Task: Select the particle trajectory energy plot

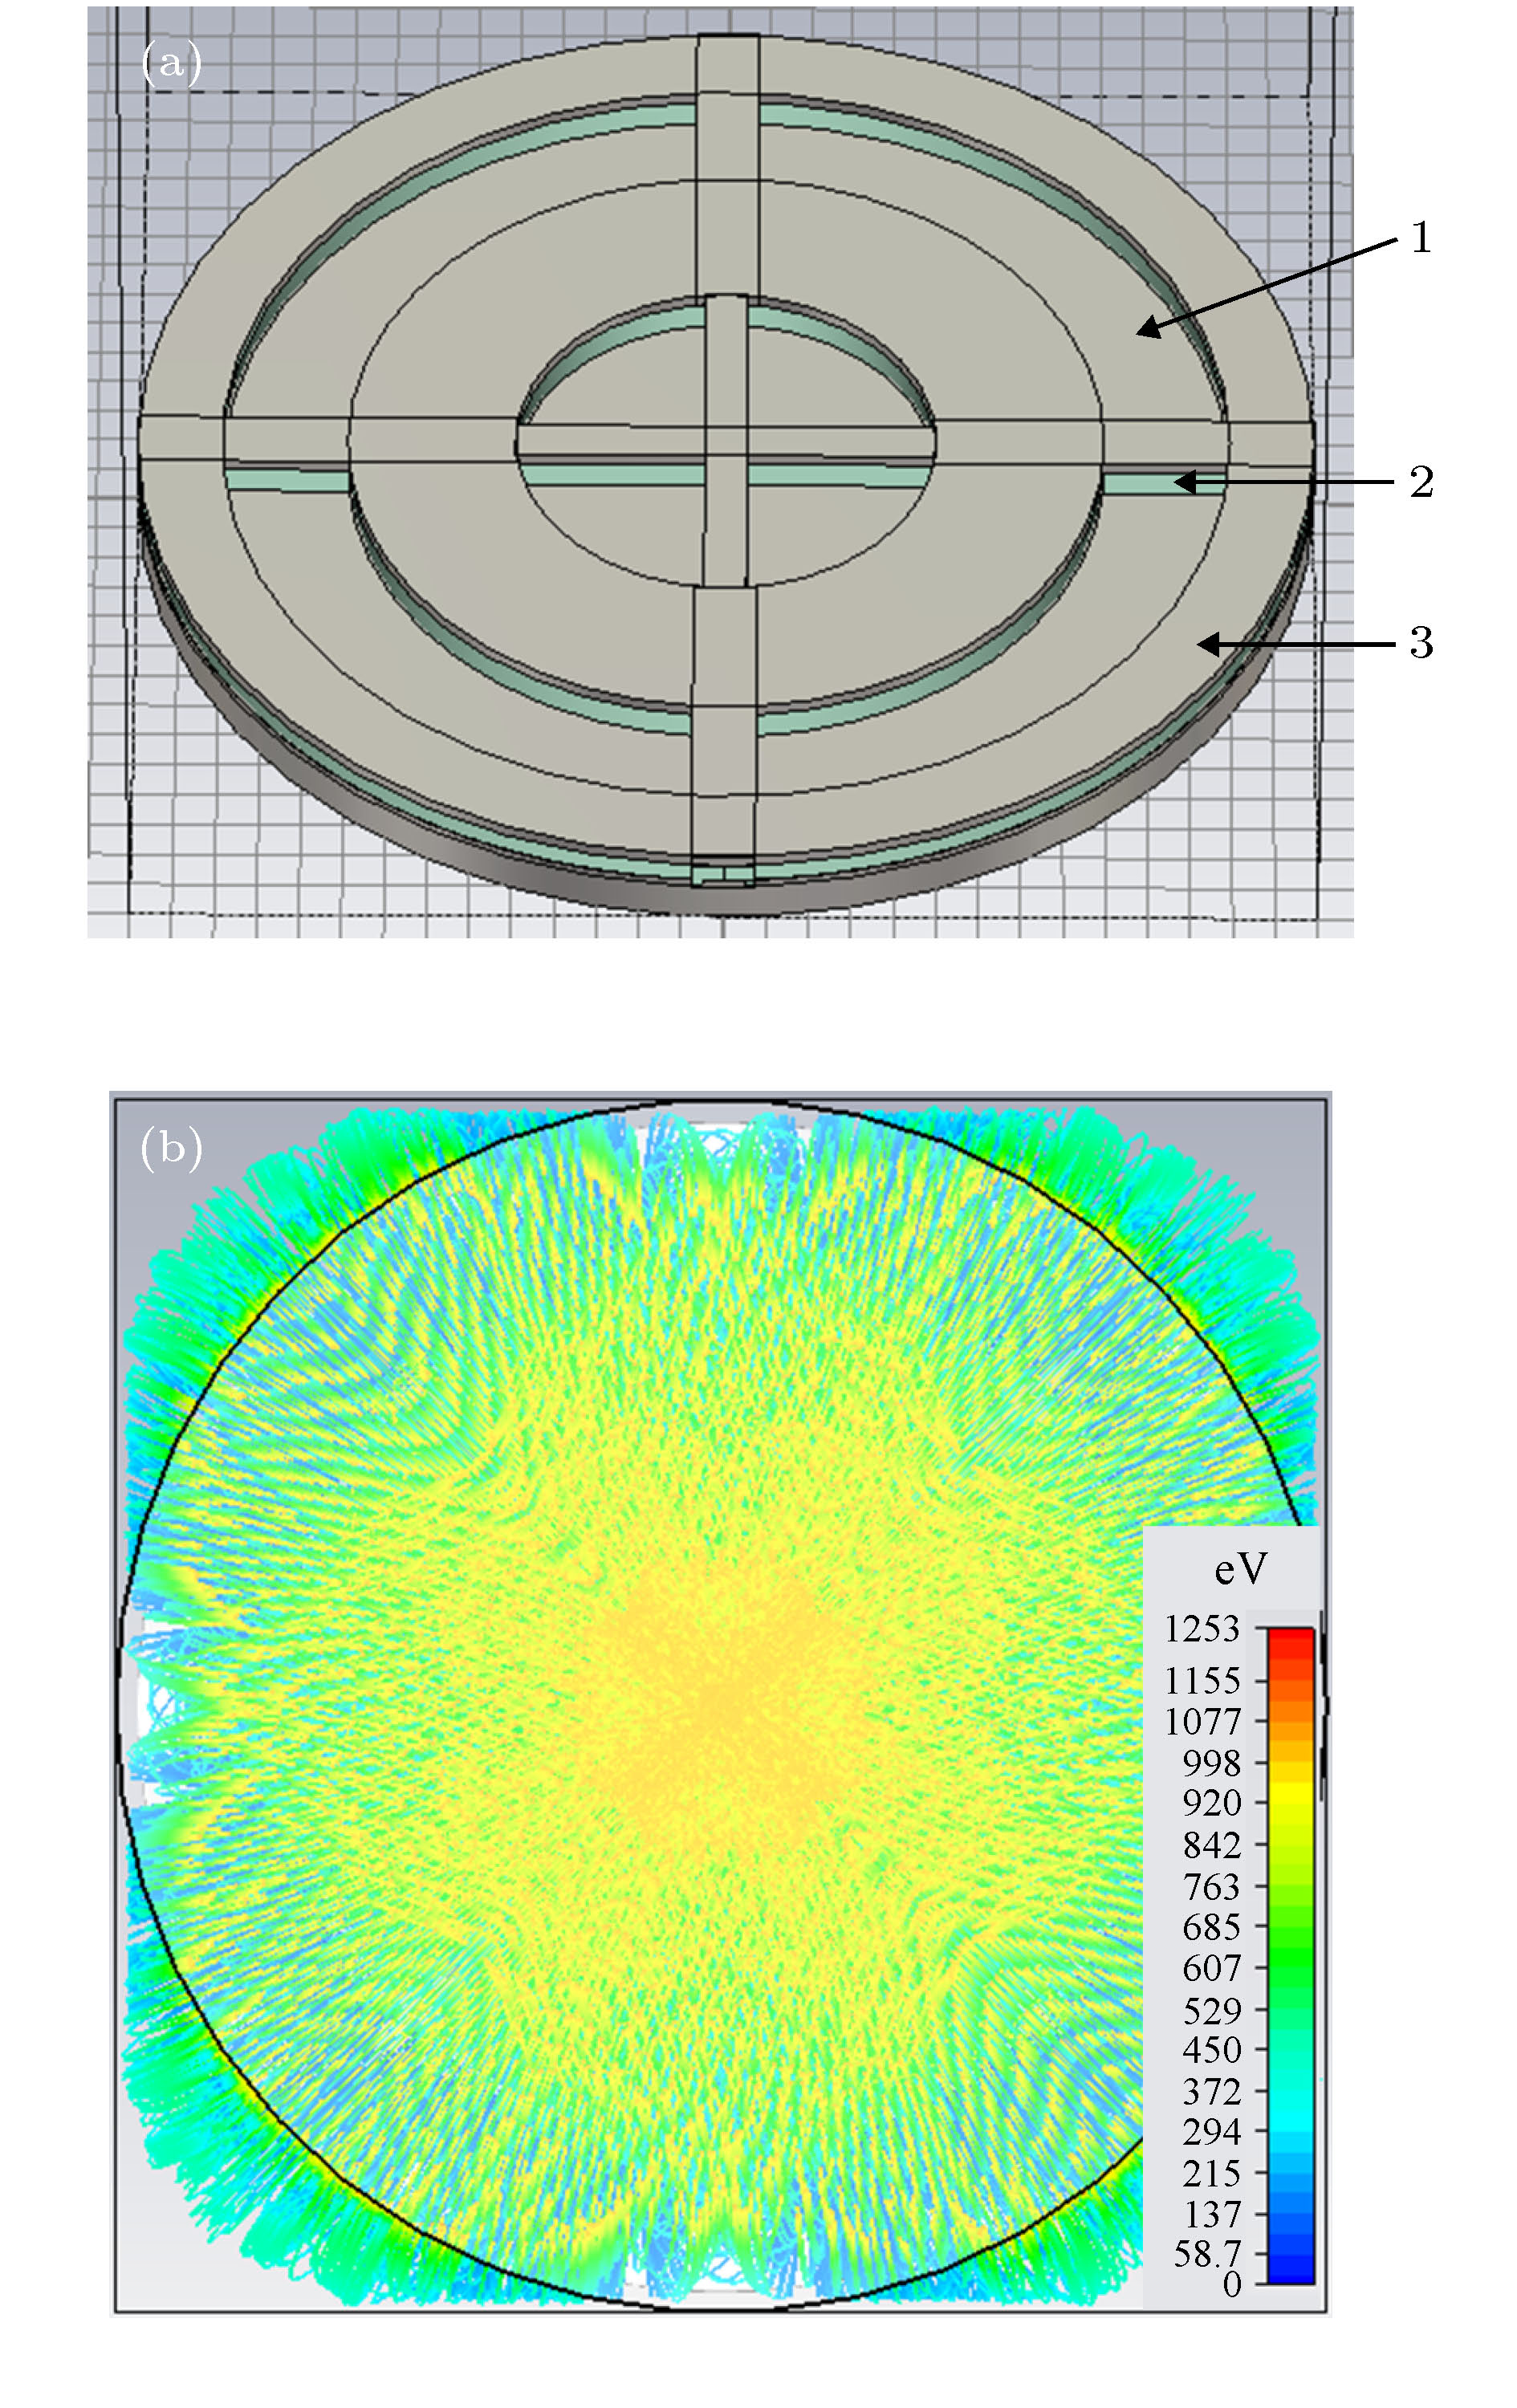Action: 720,1703
